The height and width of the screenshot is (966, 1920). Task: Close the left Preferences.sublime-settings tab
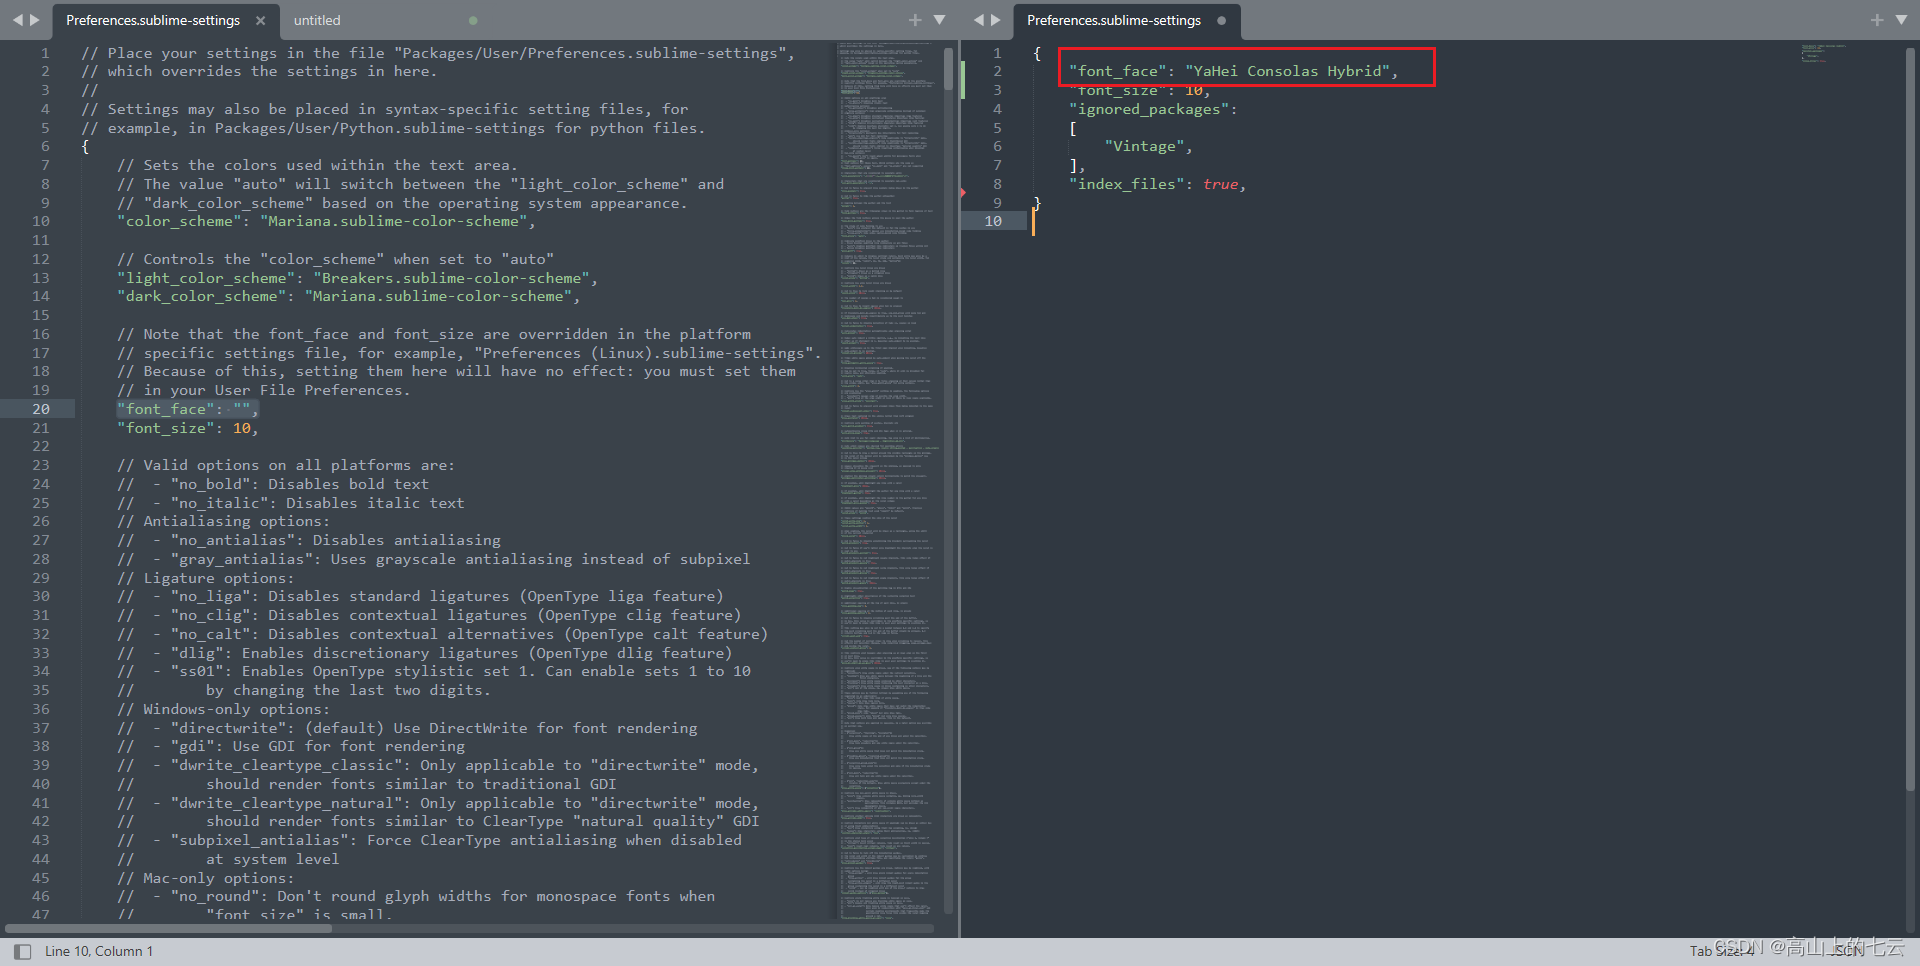(260, 20)
